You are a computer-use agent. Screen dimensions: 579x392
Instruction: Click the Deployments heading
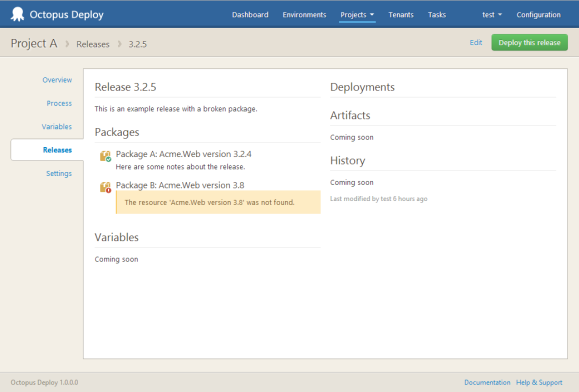tap(362, 87)
